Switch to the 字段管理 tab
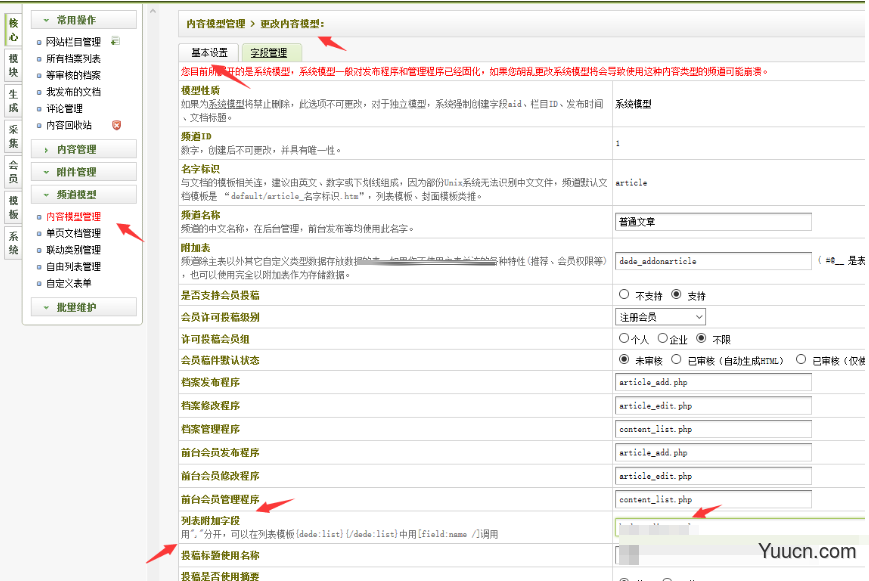Screen dimensions: 869x581 pos(270,53)
